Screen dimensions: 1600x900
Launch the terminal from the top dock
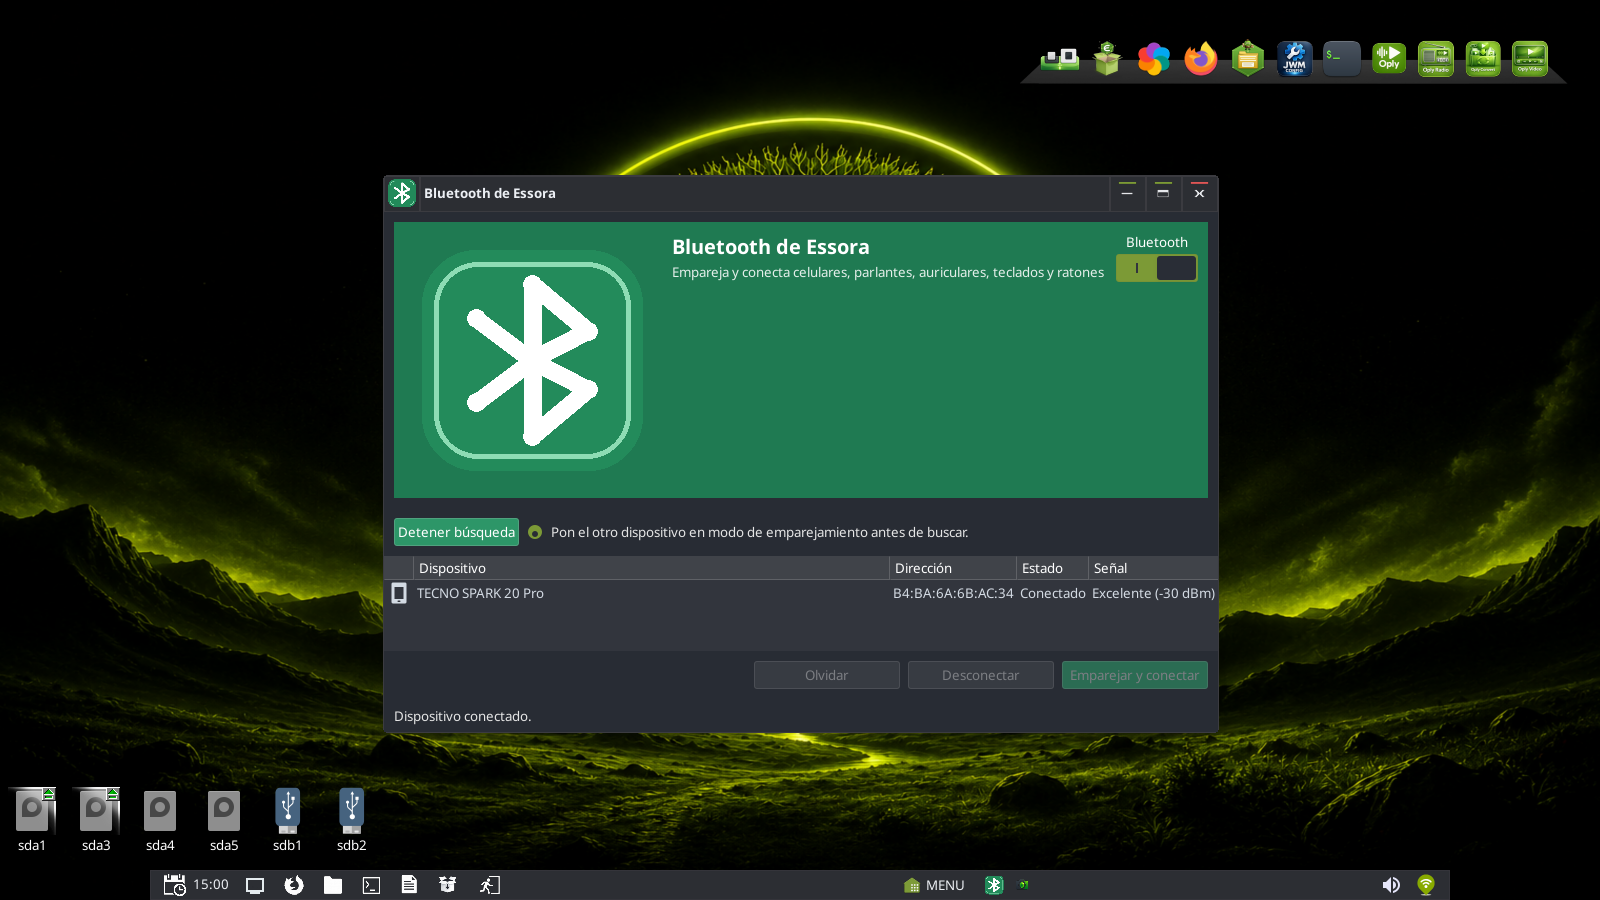[1342, 59]
